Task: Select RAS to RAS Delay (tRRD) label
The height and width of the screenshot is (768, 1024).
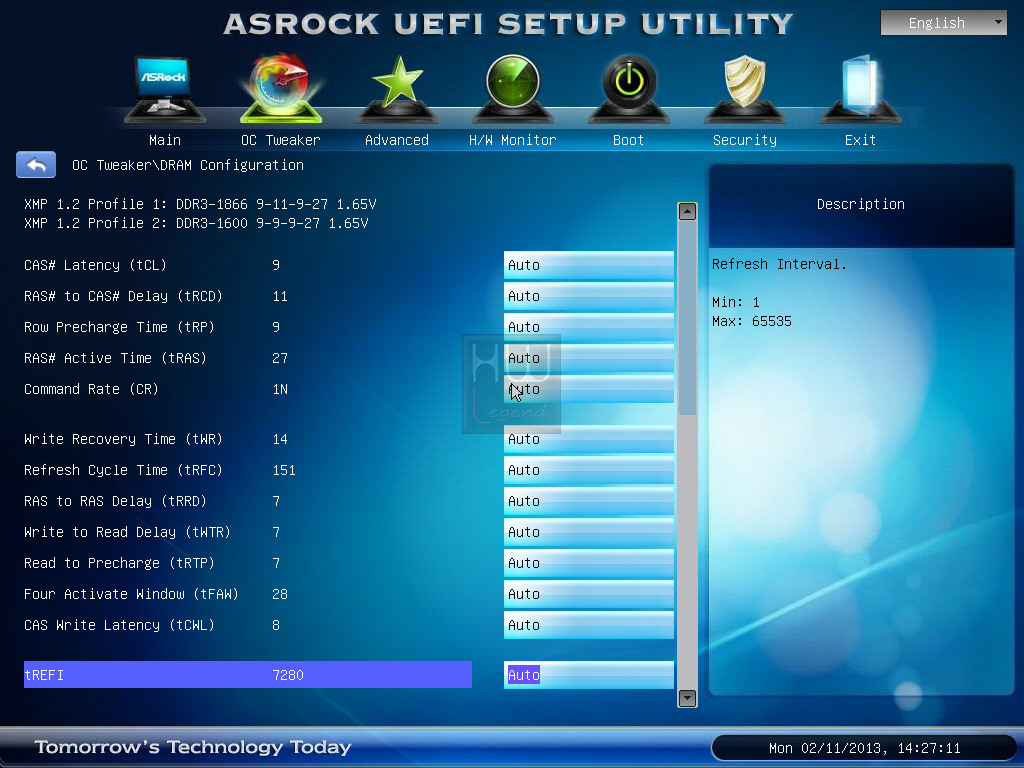Action: (116, 502)
